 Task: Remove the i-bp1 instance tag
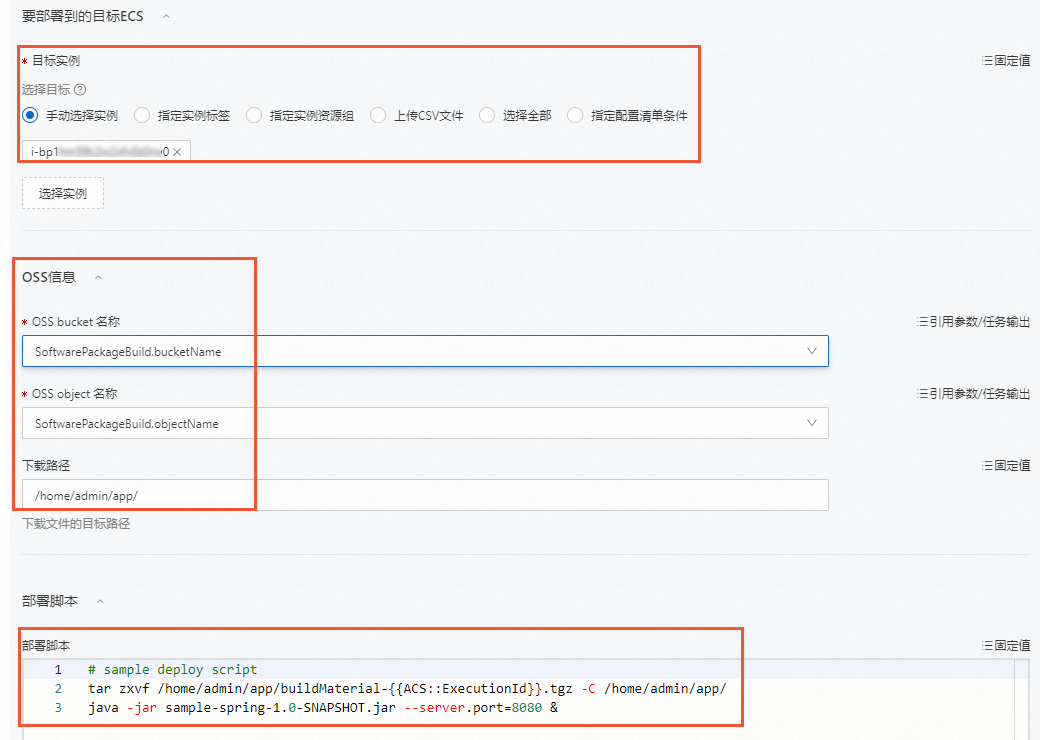tap(177, 152)
